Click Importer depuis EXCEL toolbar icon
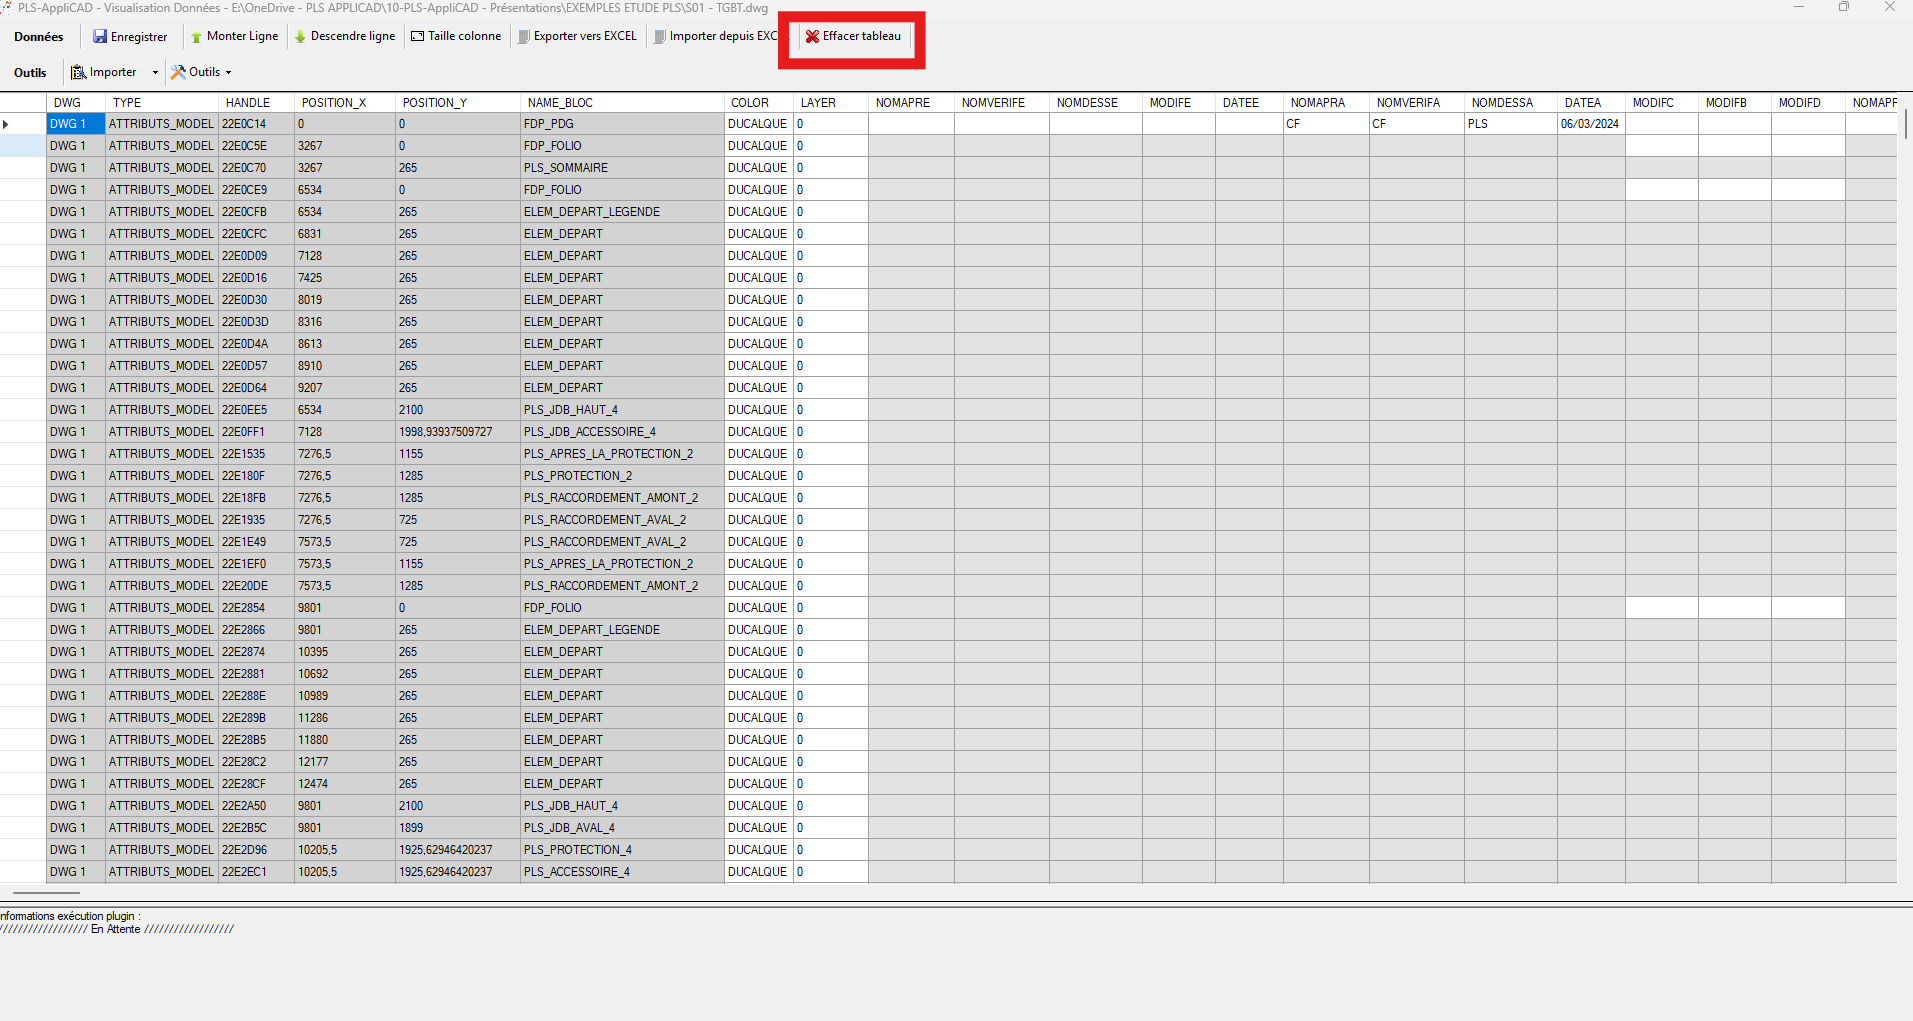 [x=660, y=37]
